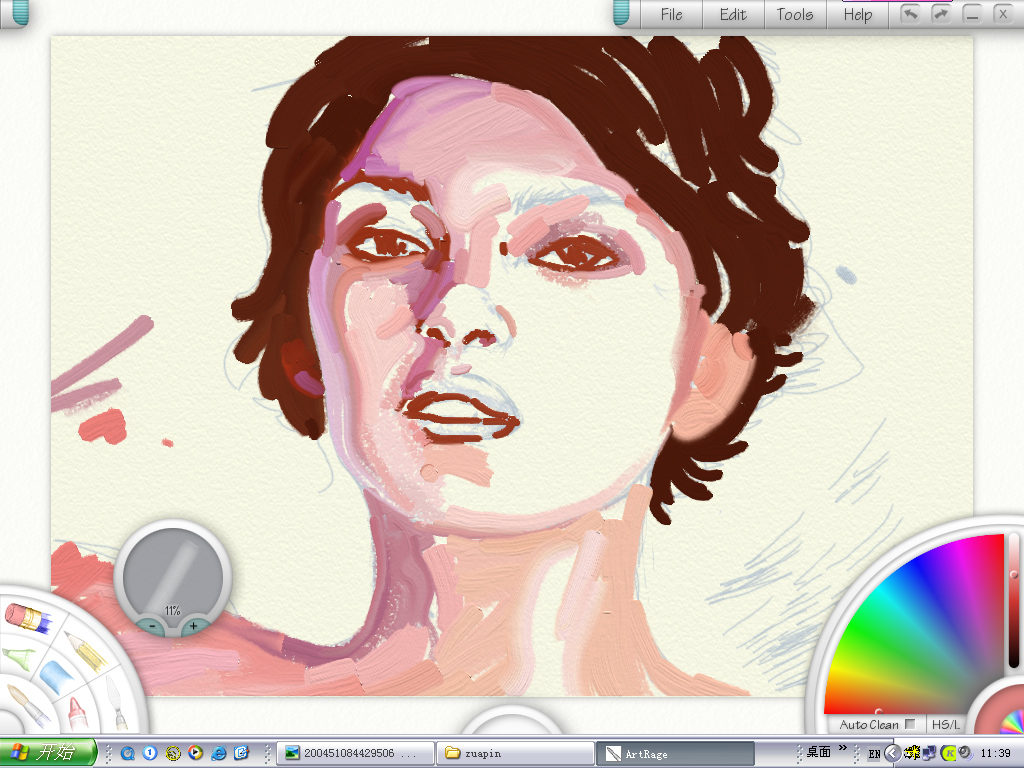The width and height of the screenshot is (1024, 768).
Task: Click the blue number-one Quick Launch icon
Action: point(150,753)
